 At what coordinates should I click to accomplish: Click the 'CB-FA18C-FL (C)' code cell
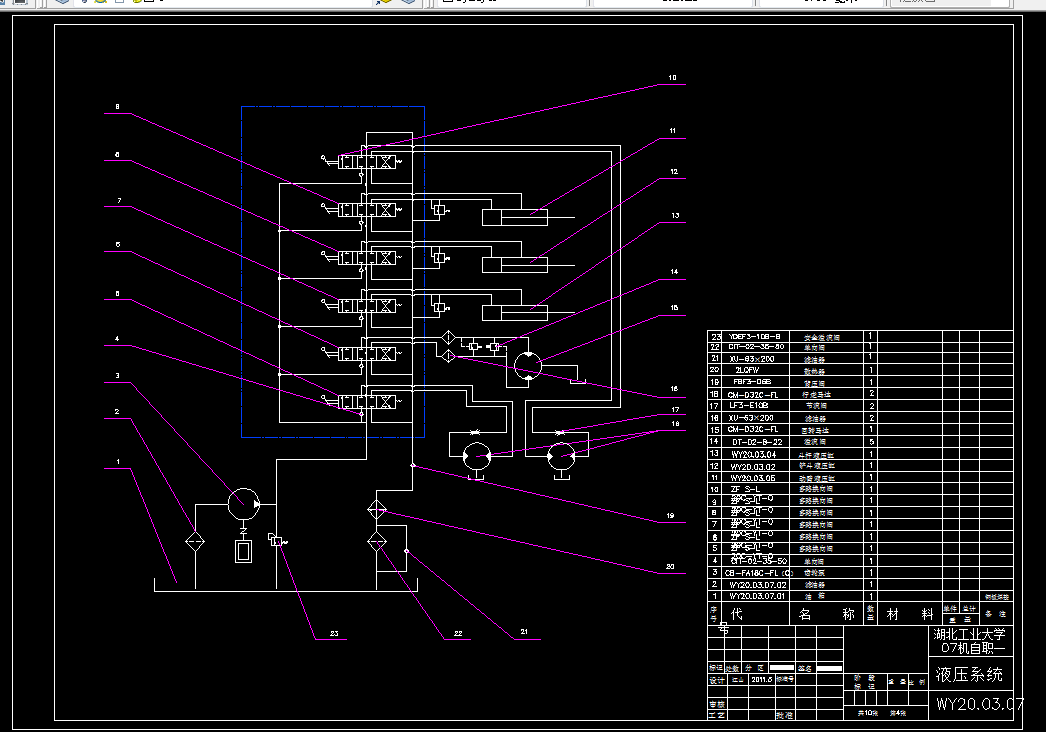point(758,573)
